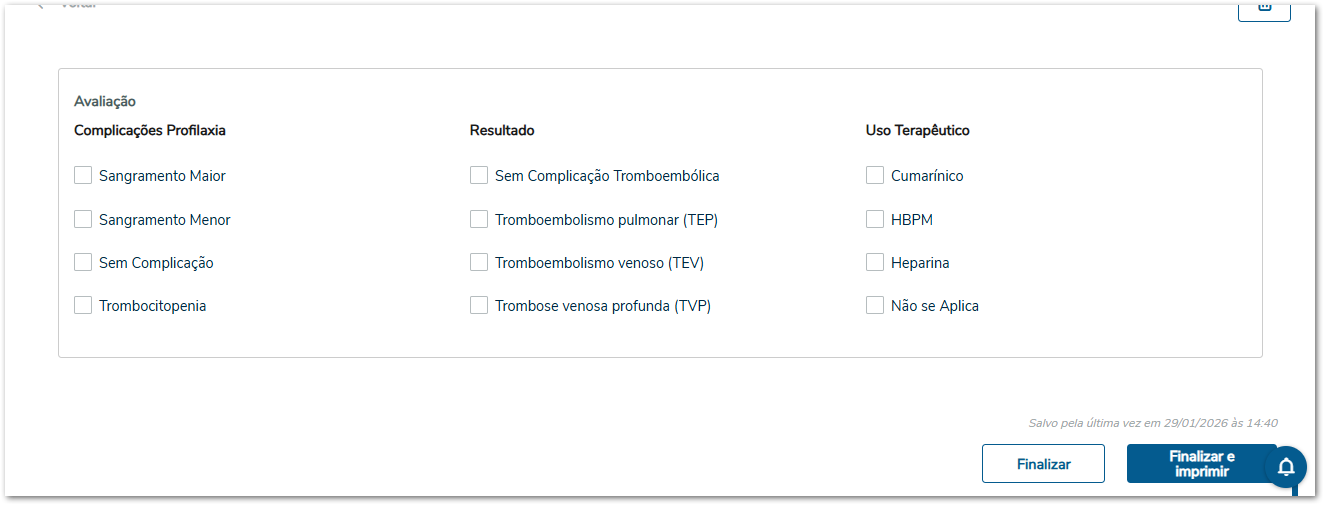Image resolution: width=1324 pixels, height=505 pixels.
Task: Tick the Sem Complicação checkbox
Action: (x=83, y=263)
